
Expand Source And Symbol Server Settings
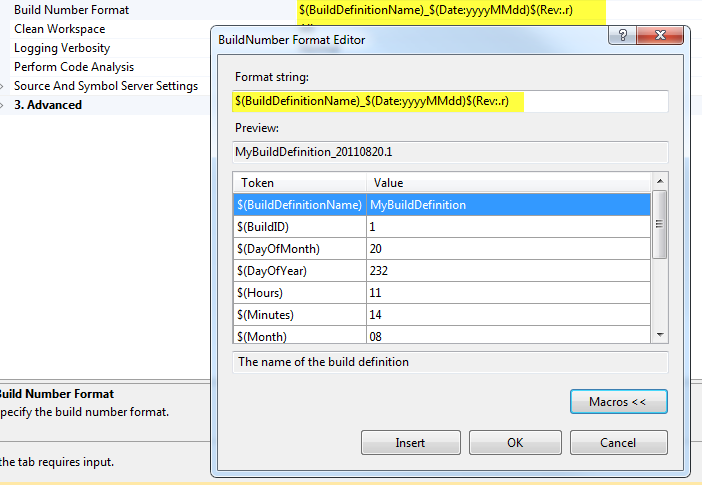click(x=3, y=86)
